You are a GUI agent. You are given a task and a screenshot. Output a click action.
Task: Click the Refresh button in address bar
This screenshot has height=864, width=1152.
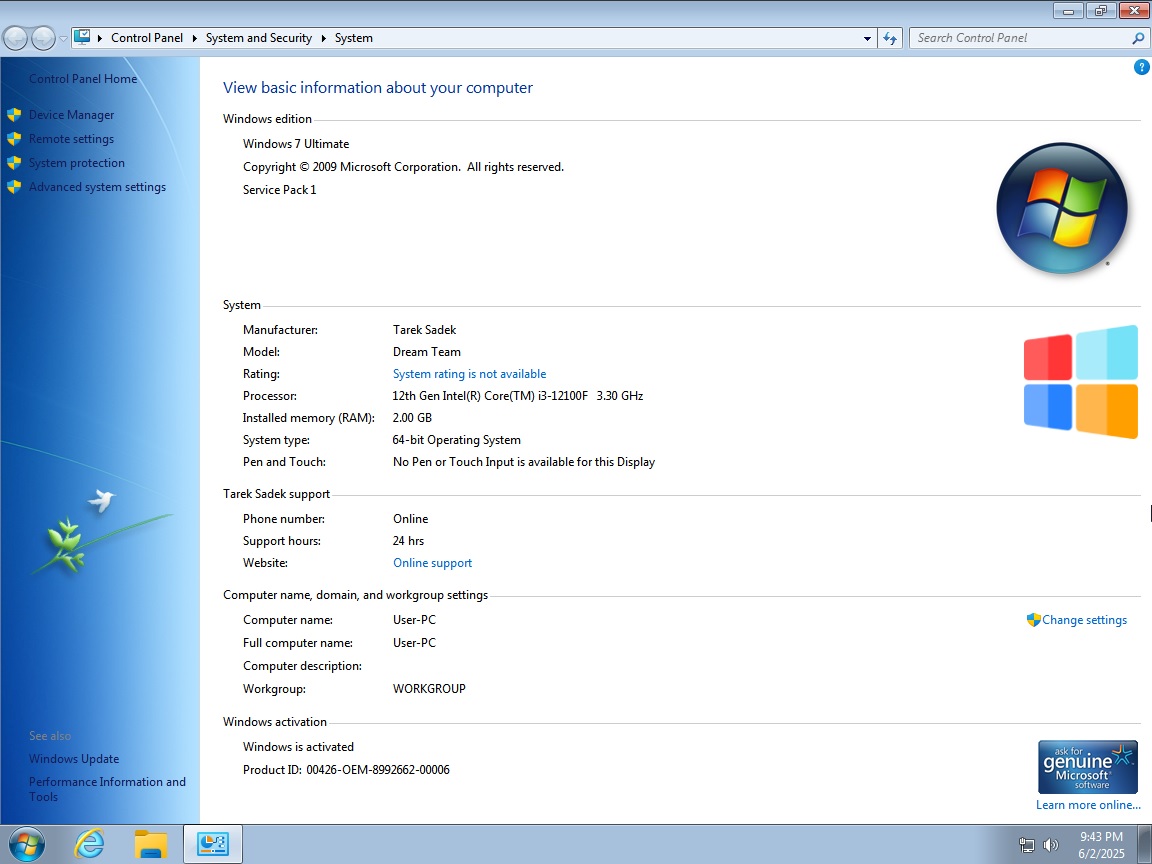pyautogui.click(x=890, y=38)
